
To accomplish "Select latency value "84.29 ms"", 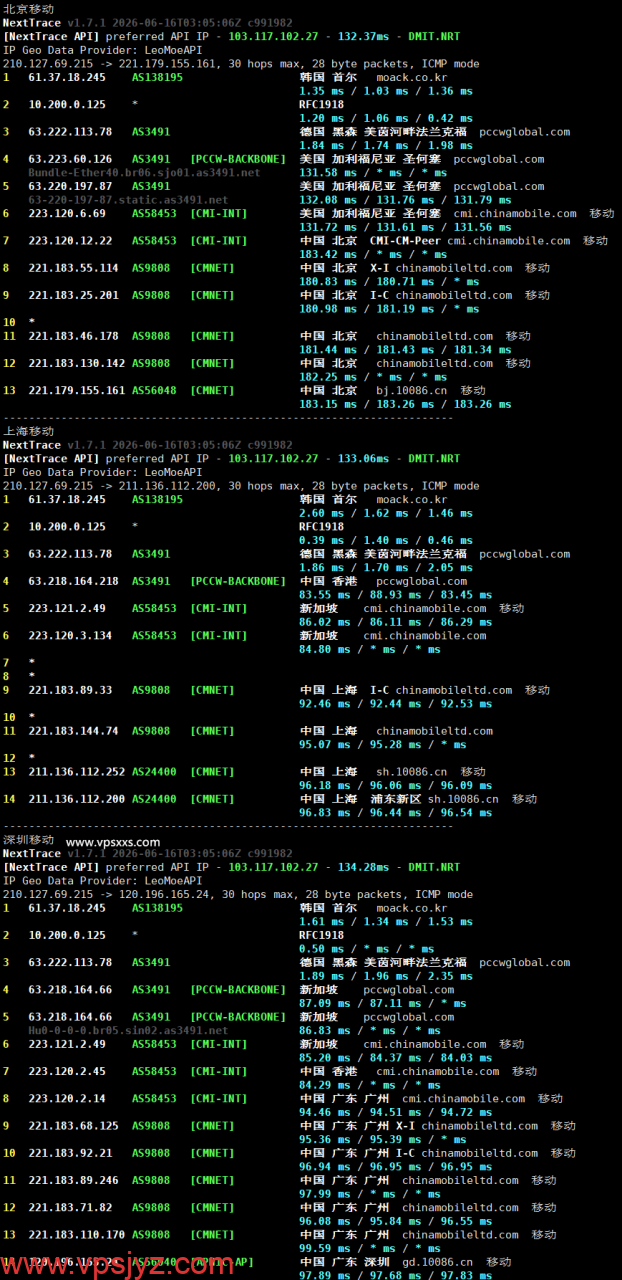I will pyautogui.click(x=325, y=1085).
